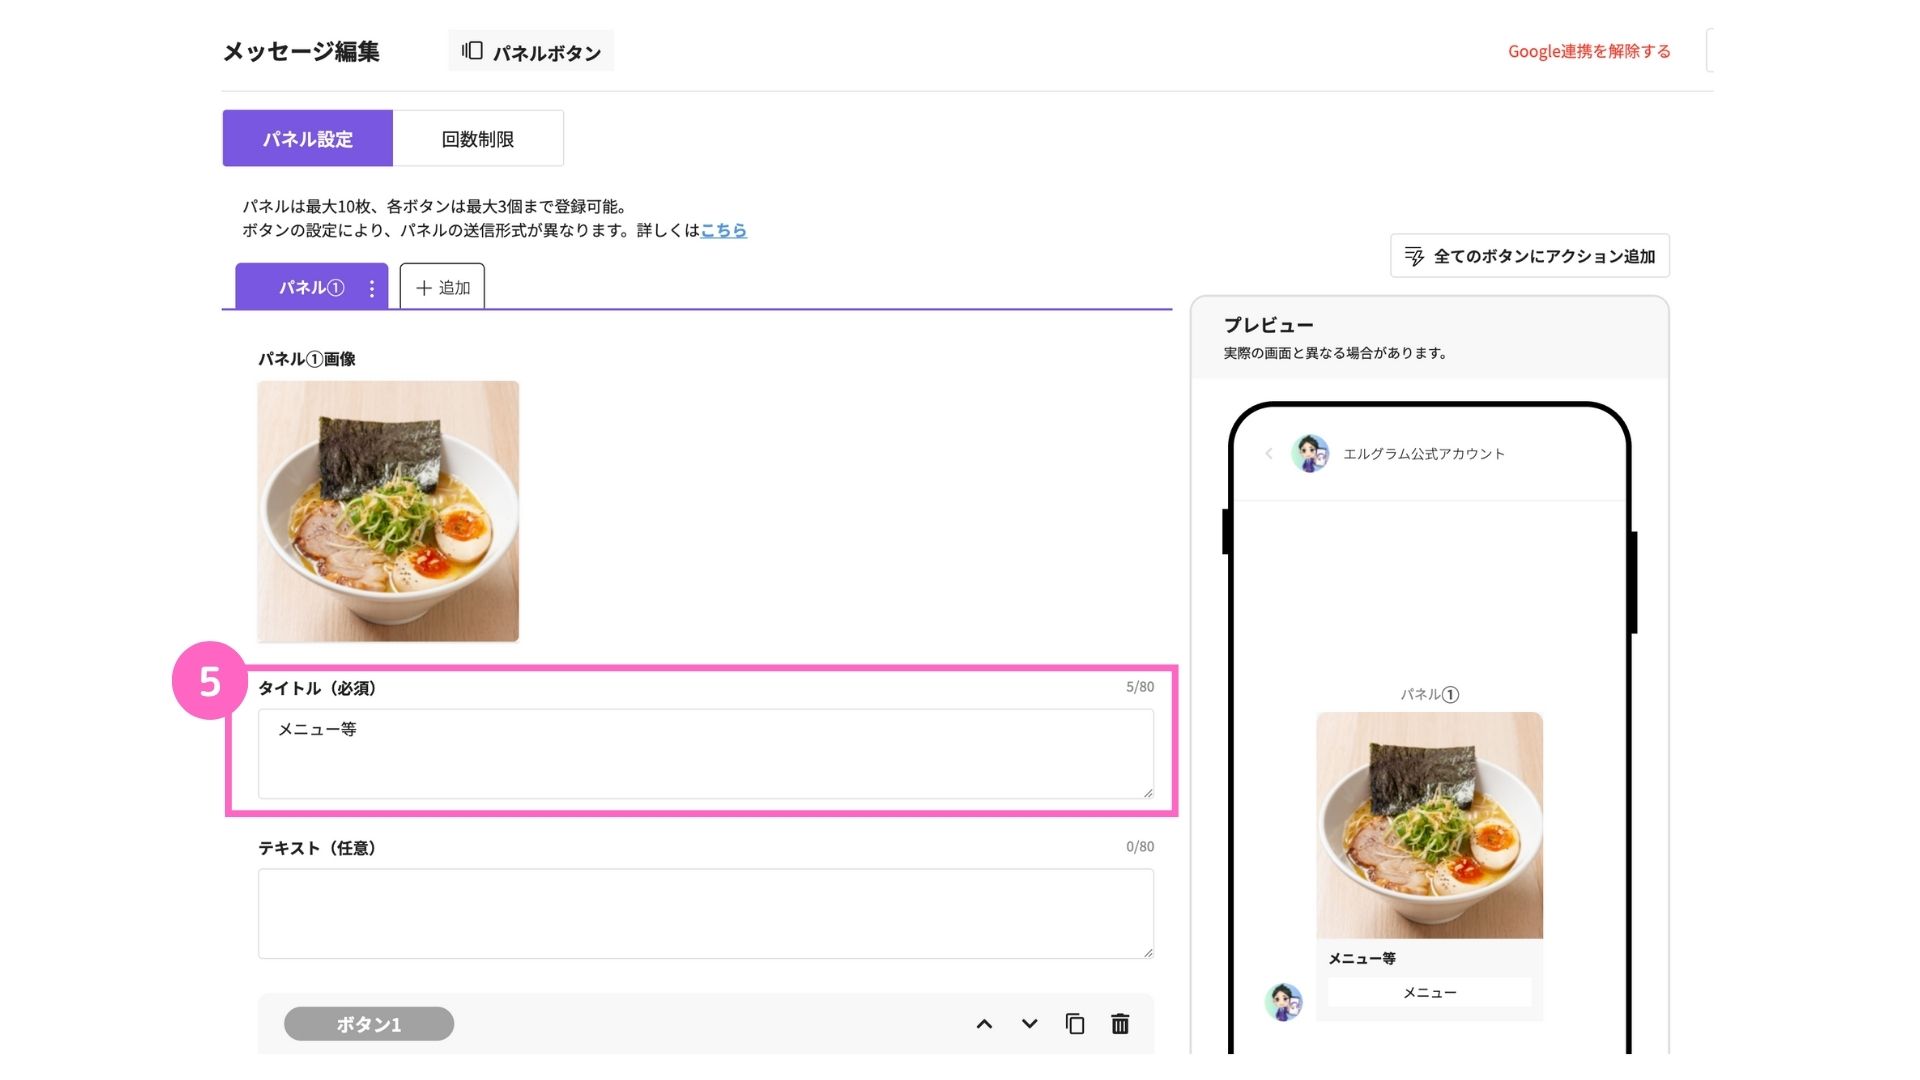Delete ボタン1 with the trash icon
Image resolution: width=1920 pixels, height=1080 pixels.
pyautogui.click(x=1120, y=1024)
